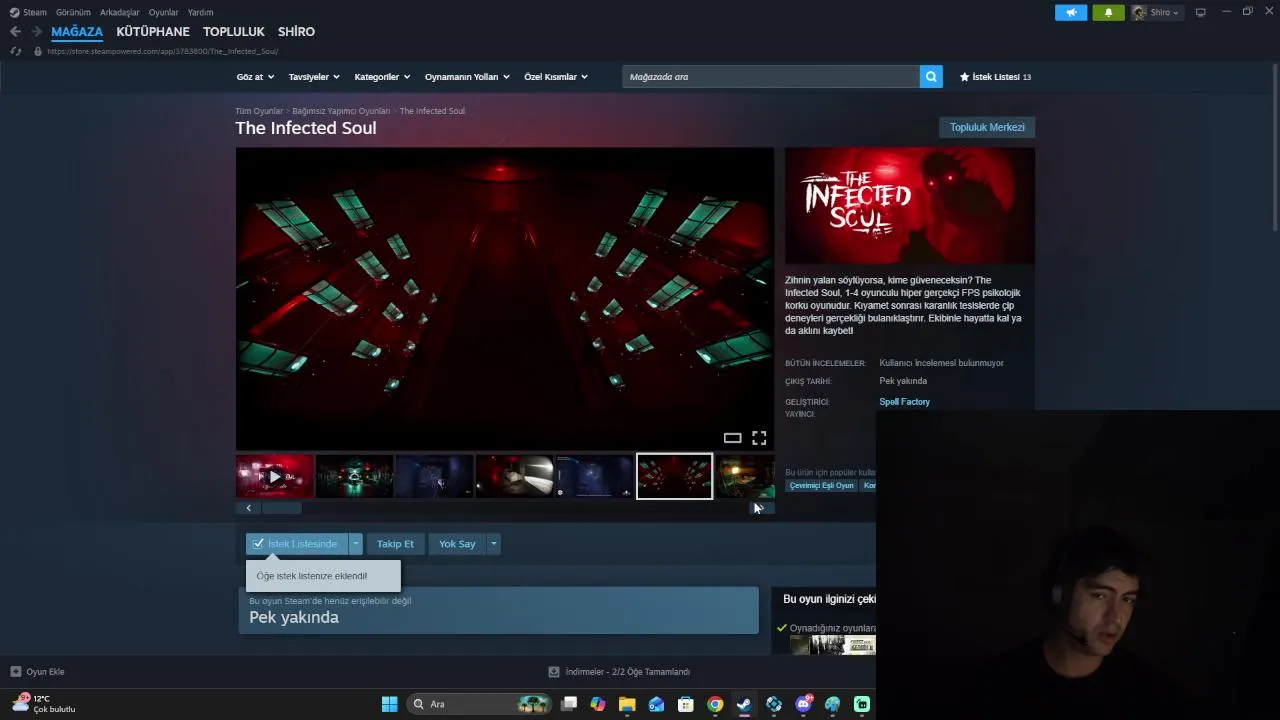This screenshot has height=720, width=1280.
Task: Open the Steam menu
Action: [28, 12]
